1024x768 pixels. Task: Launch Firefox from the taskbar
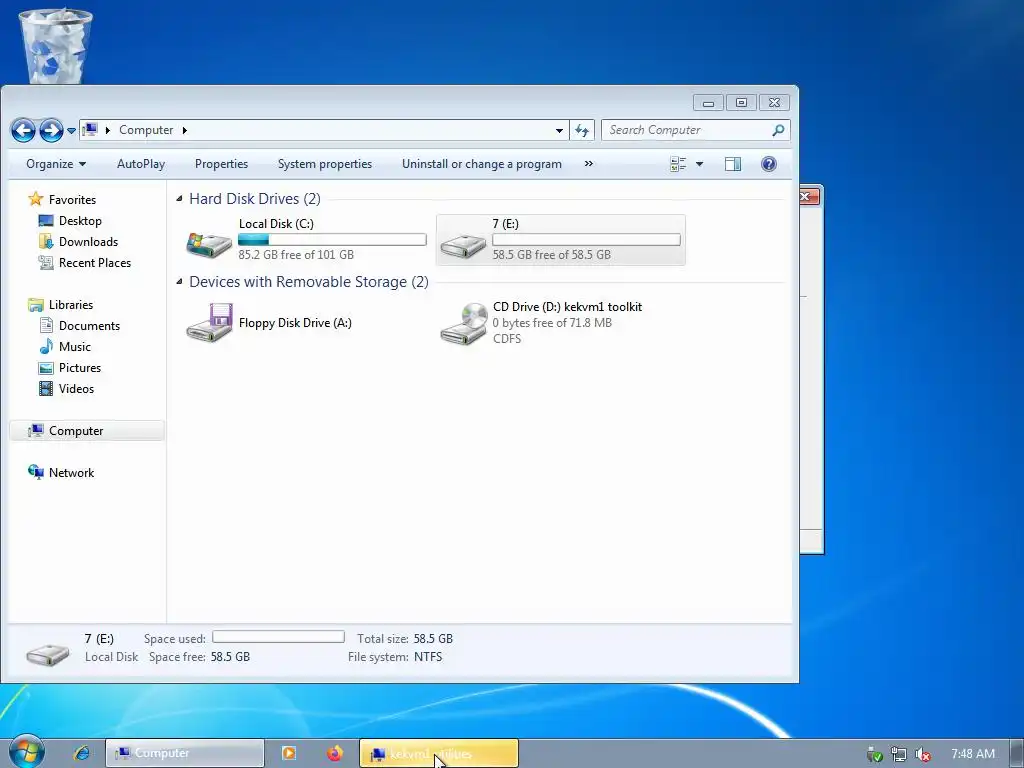(334, 753)
